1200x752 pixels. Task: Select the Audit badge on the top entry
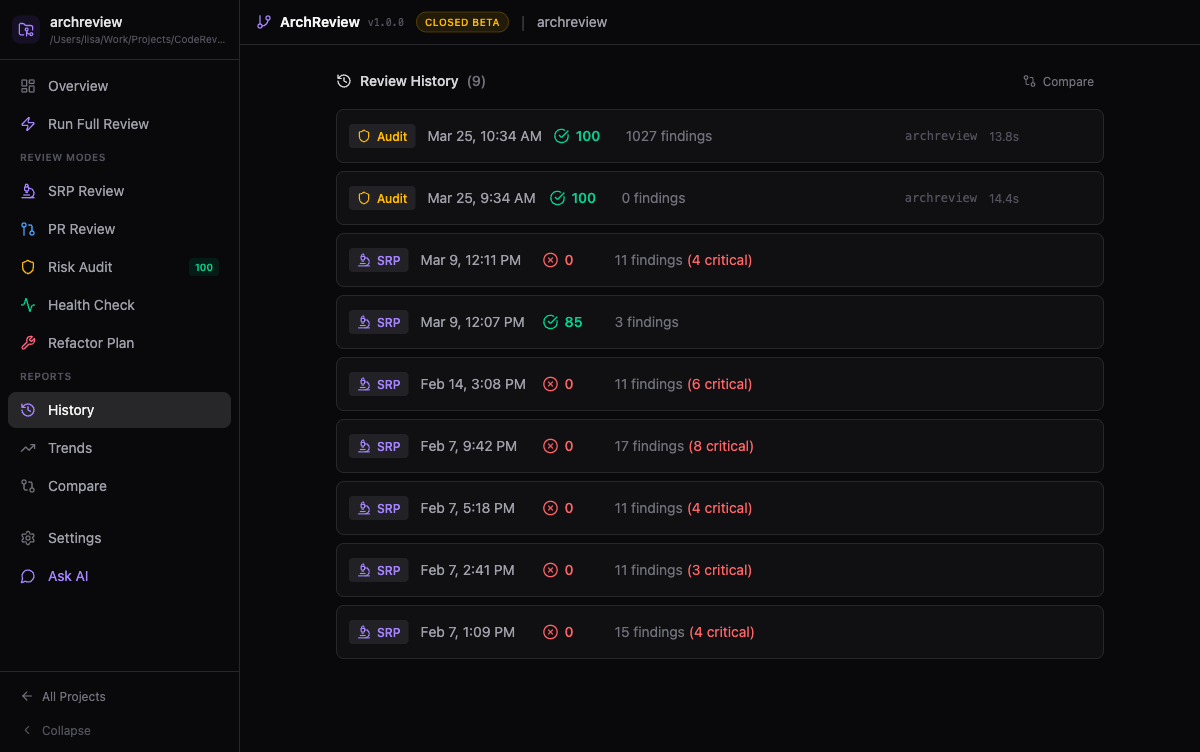tap(382, 135)
